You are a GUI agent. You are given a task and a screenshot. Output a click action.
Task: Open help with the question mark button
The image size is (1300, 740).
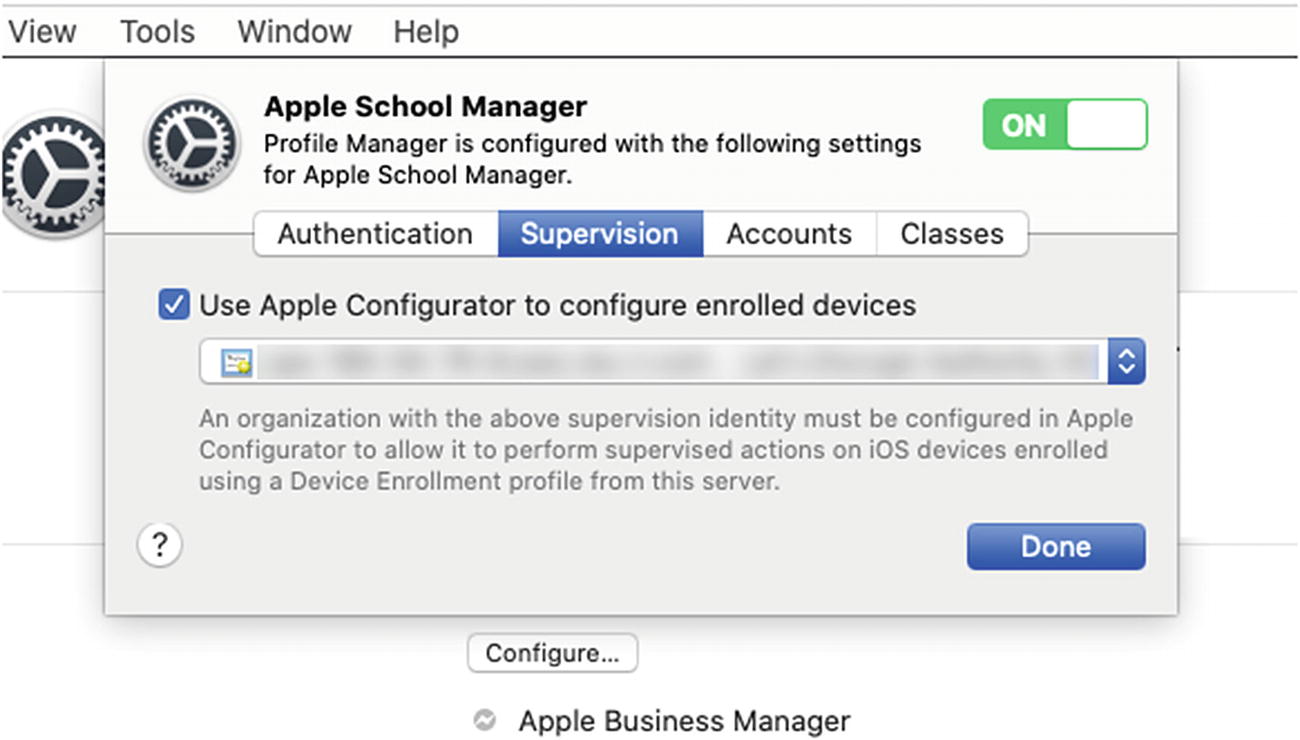coord(159,546)
